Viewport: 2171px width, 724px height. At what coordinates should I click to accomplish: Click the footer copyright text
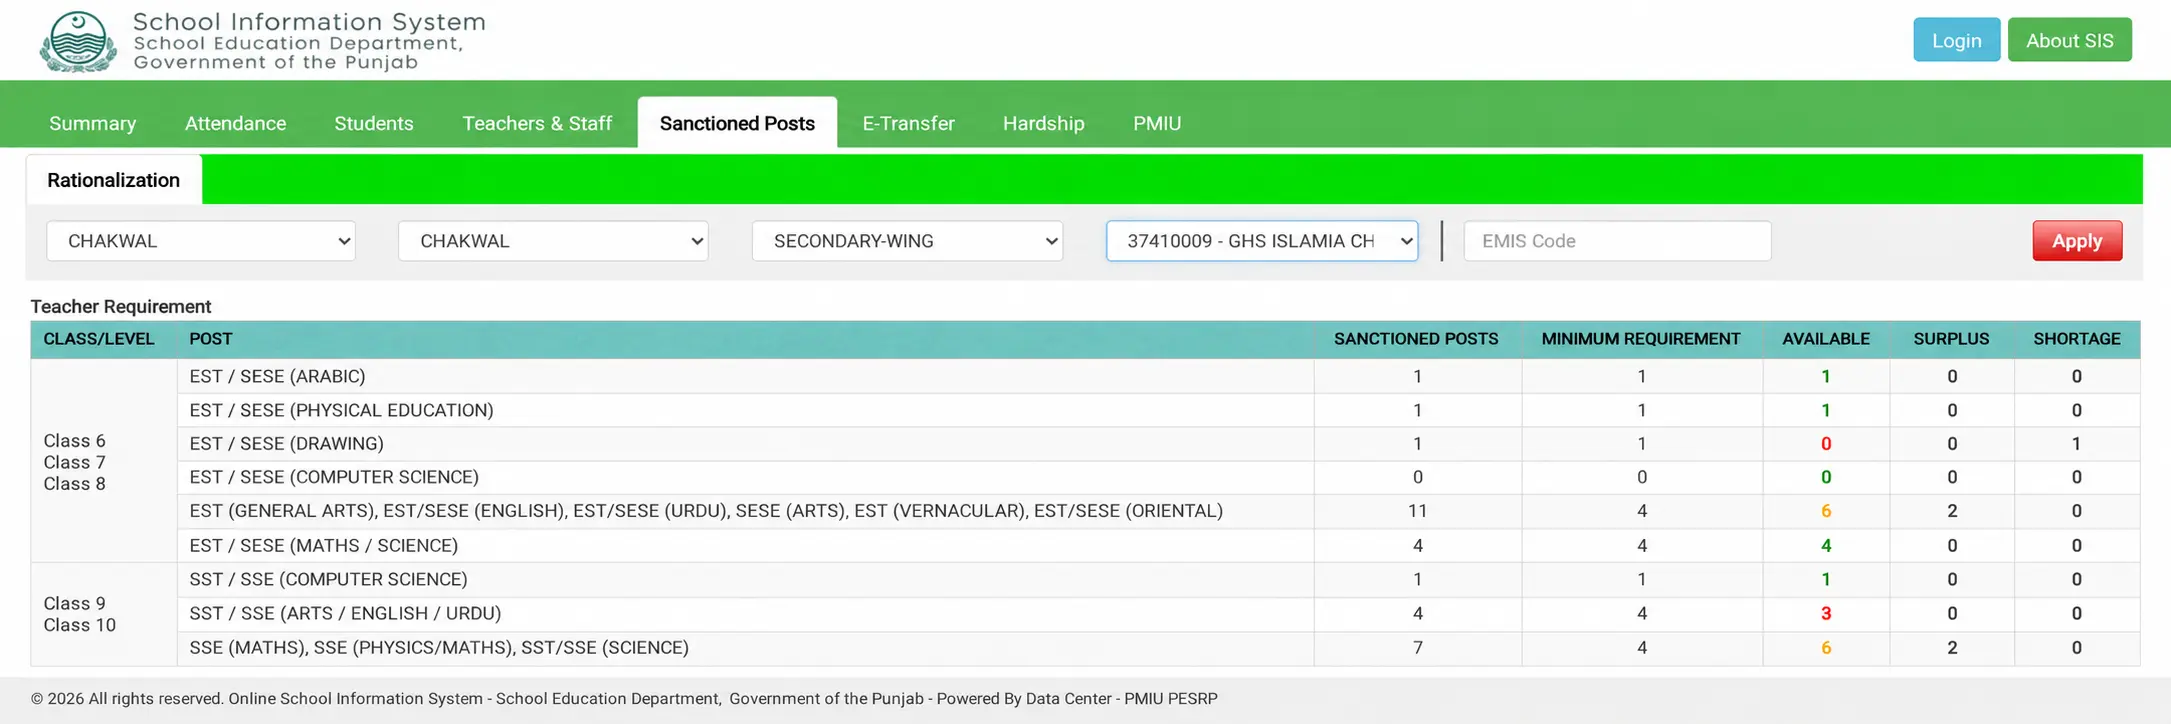point(624,698)
